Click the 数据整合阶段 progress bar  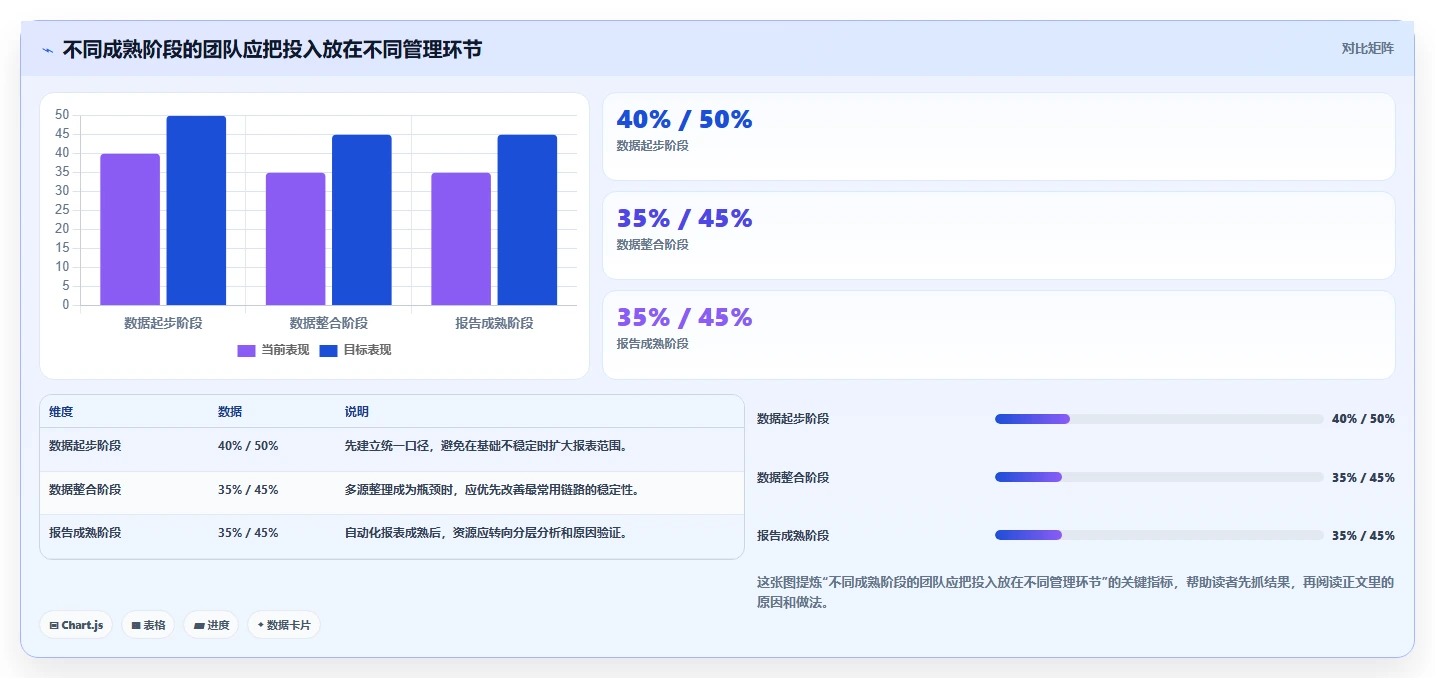click(x=1159, y=477)
